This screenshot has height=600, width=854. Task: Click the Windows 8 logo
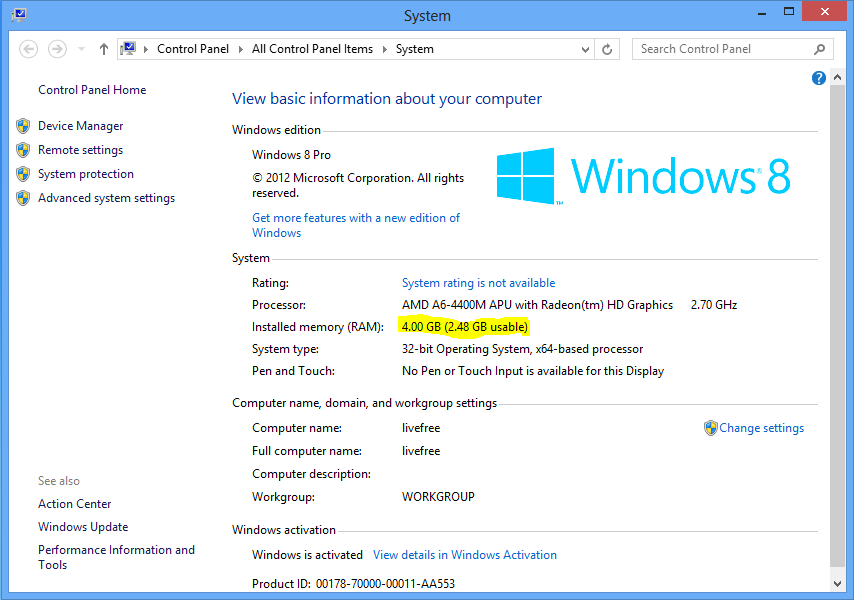(643, 176)
